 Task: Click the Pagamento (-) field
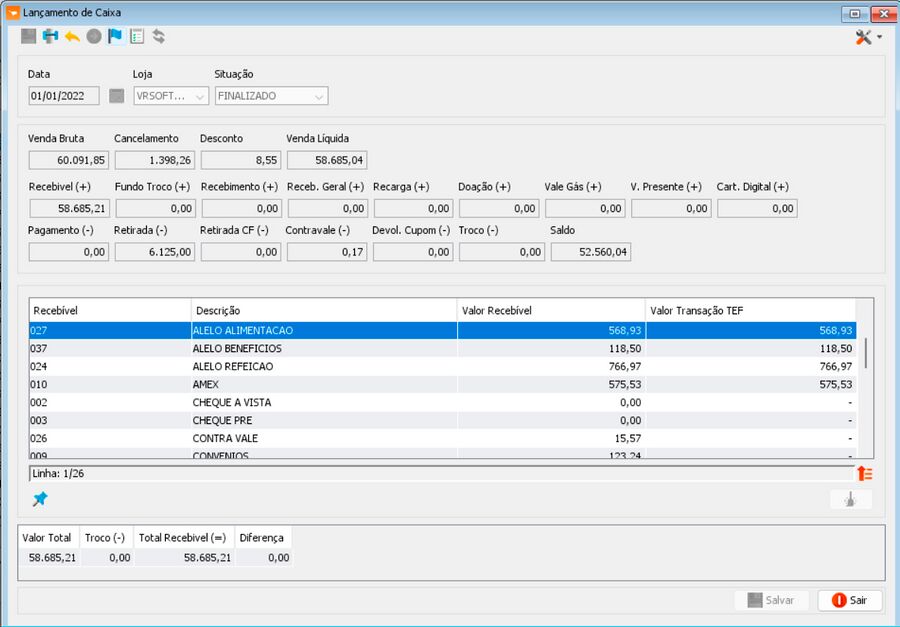click(68, 252)
